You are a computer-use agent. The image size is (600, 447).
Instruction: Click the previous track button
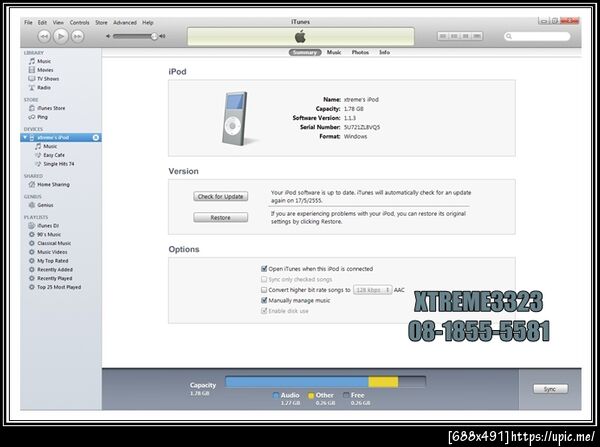click(44, 36)
